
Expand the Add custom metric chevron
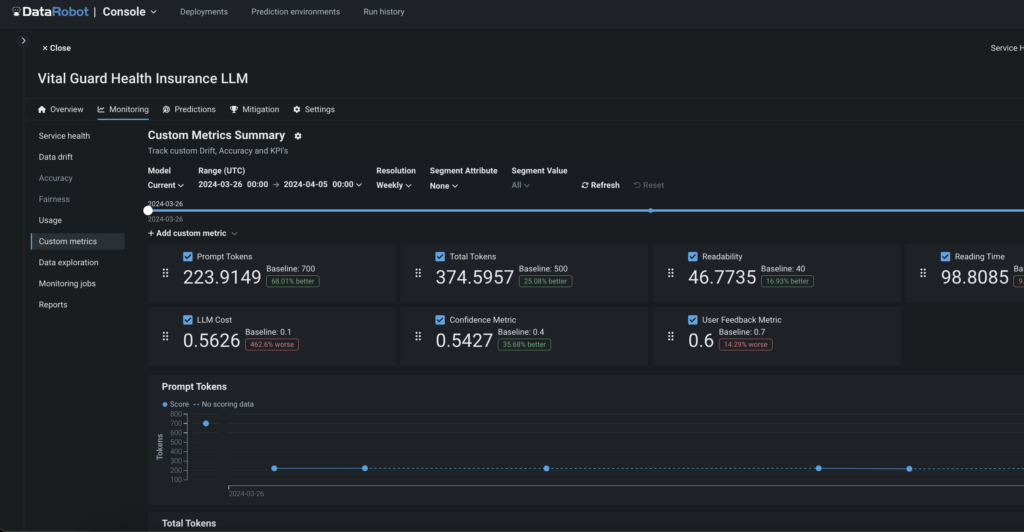point(234,234)
